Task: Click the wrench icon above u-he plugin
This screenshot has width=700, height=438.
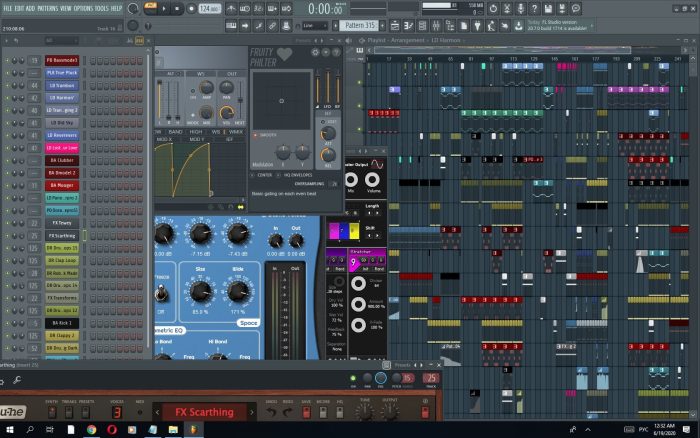Action: coord(17,380)
